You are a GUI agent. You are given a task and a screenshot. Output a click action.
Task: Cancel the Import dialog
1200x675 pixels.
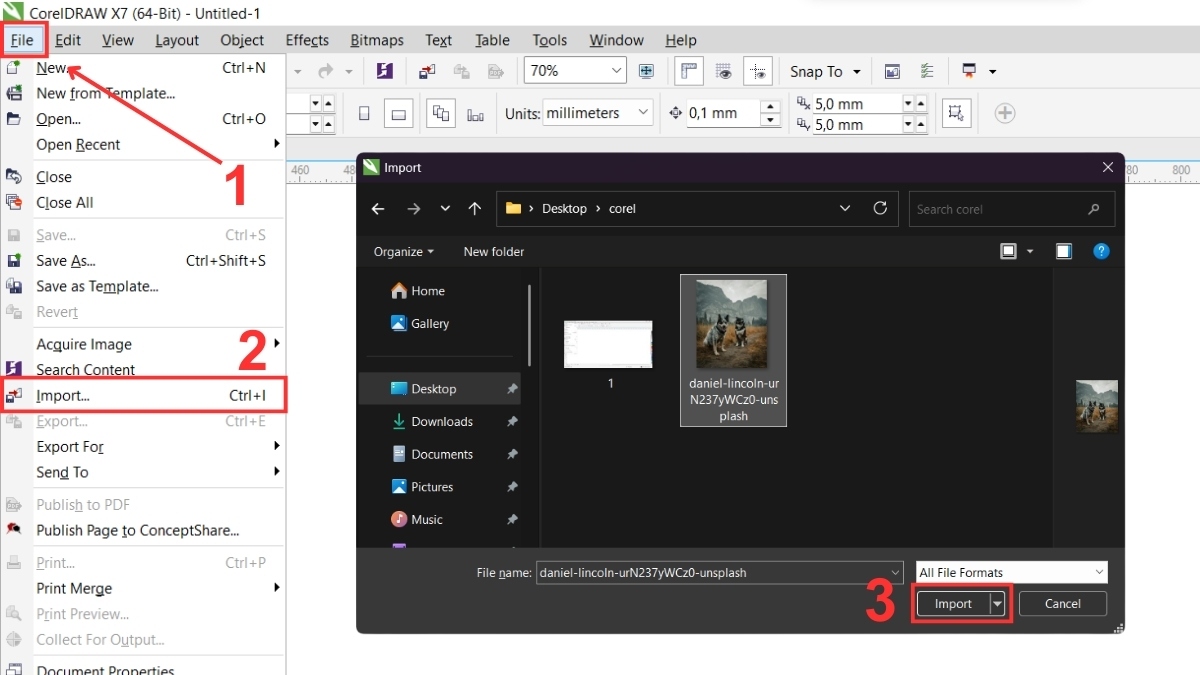(x=1063, y=604)
